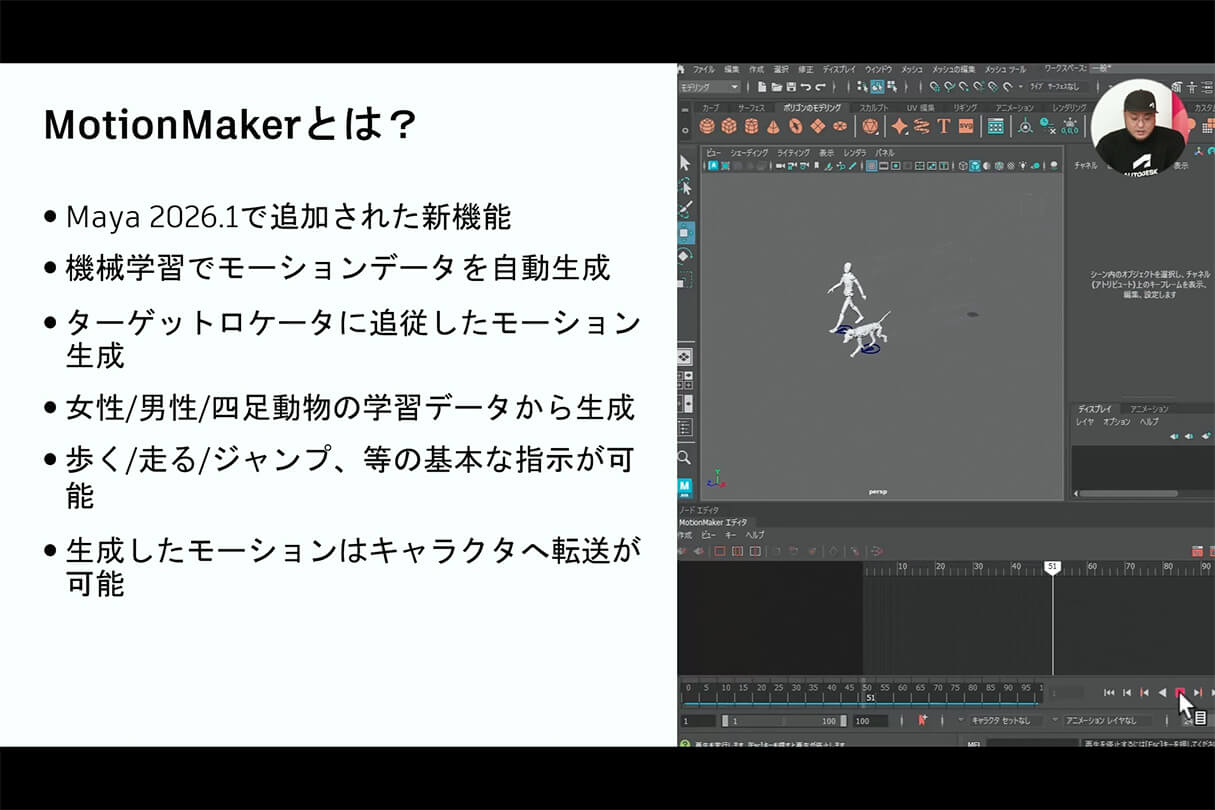Switch to the UV 編集 shelf tab
Screen dimensions: 1215x810
coord(920,107)
